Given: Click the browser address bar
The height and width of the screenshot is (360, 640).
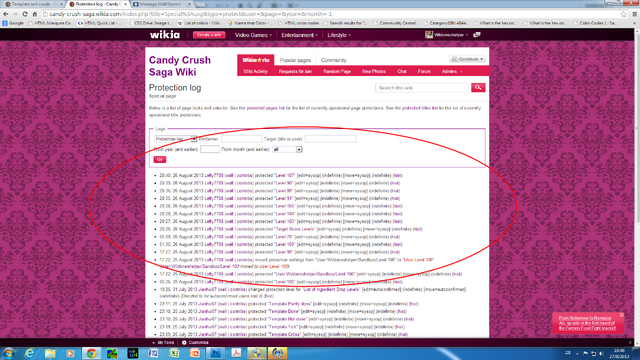Looking at the screenshot, I should [331, 14].
